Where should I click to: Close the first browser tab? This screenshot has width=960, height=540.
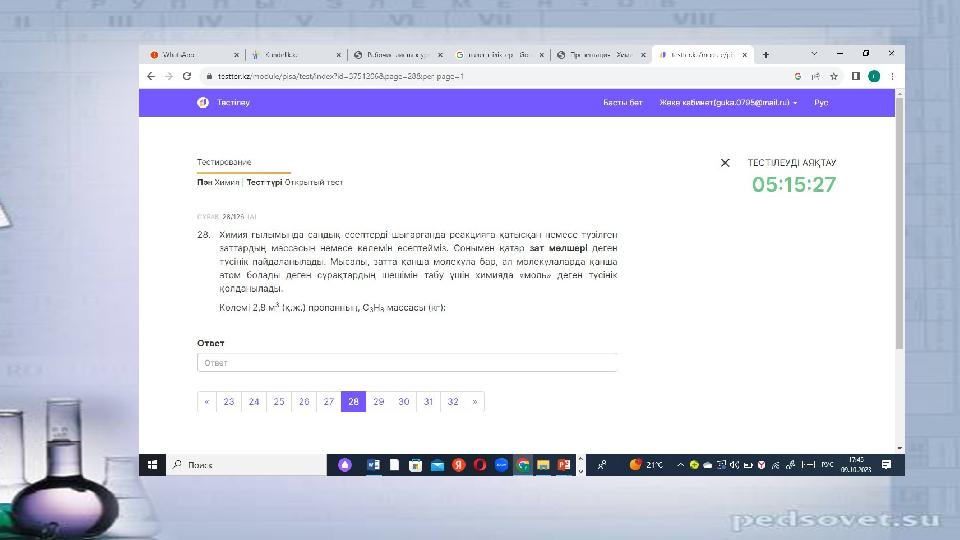click(x=236, y=55)
